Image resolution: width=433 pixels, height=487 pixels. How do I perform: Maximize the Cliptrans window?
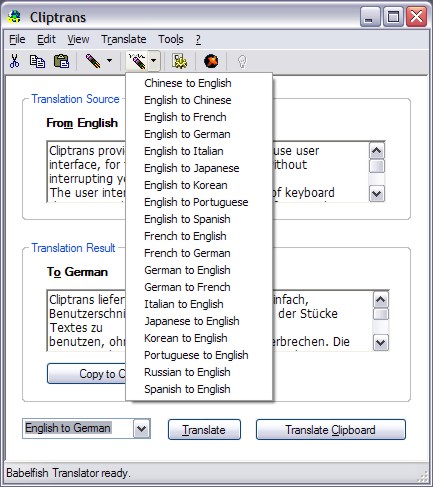point(393,17)
